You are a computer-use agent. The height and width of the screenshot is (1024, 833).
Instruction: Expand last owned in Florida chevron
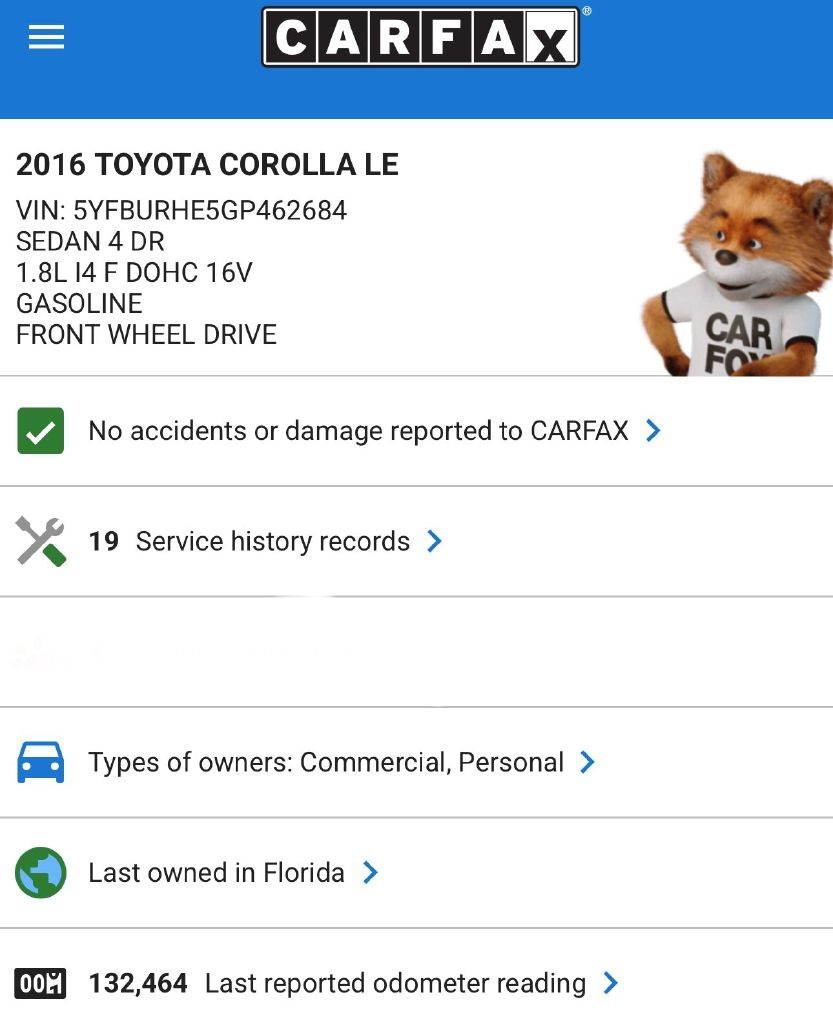click(x=370, y=872)
